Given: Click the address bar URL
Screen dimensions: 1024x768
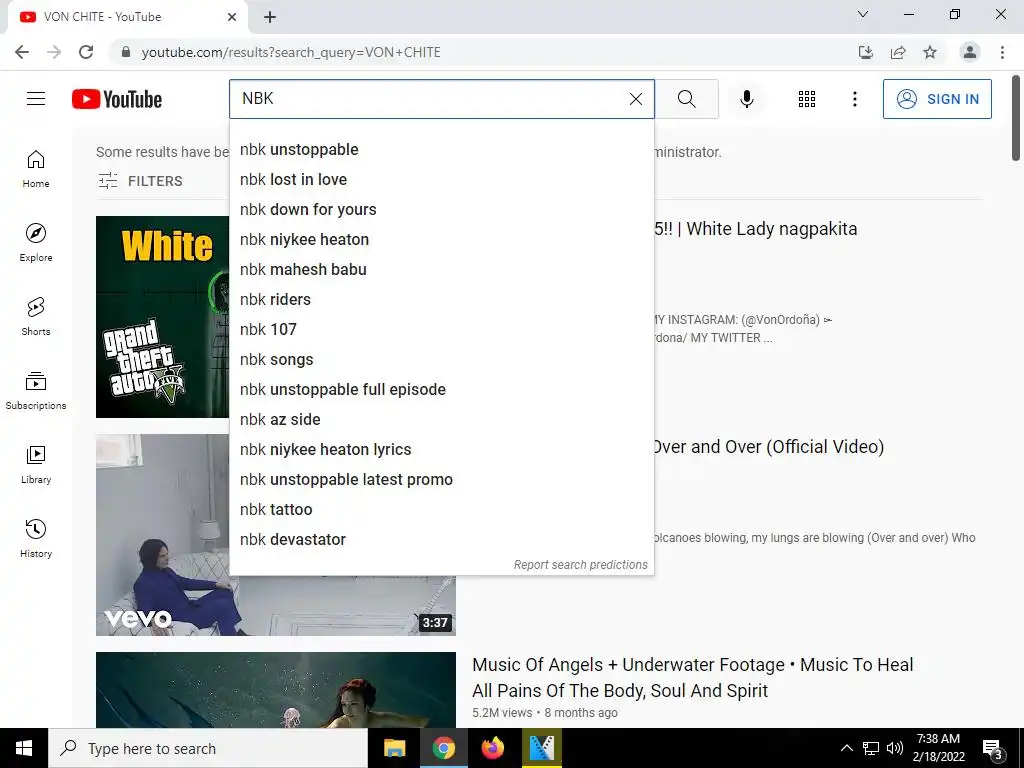Looking at the screenshot, I should (x=291, y=52).
